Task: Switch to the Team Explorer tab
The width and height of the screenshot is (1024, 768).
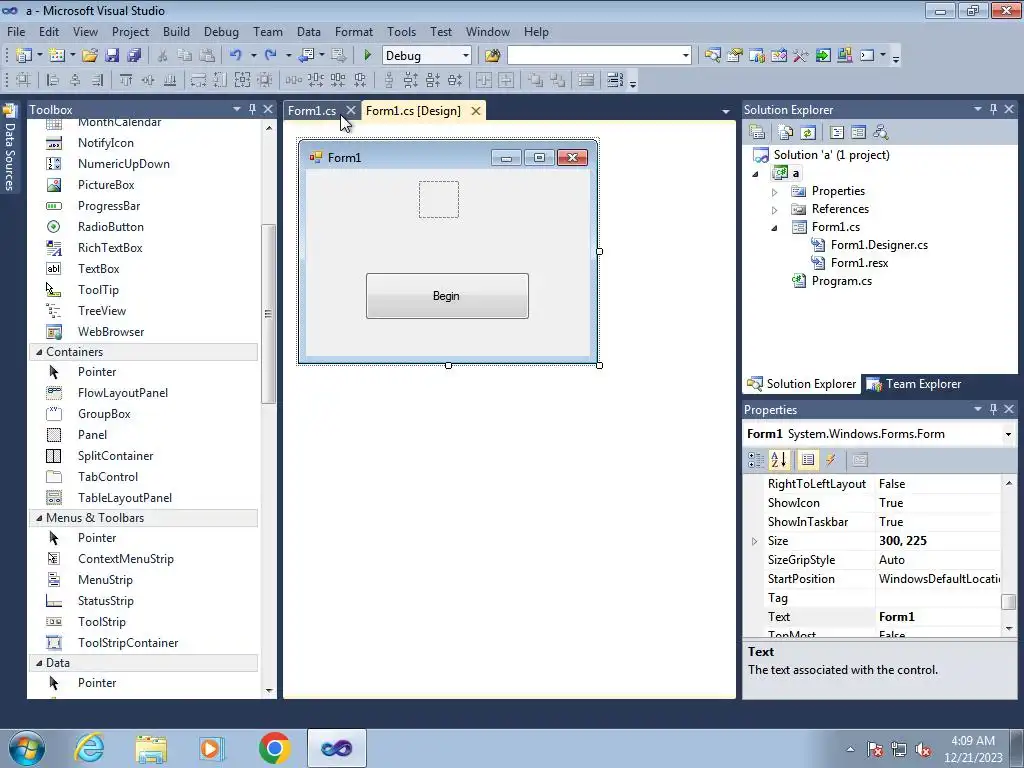Action: 914,384
